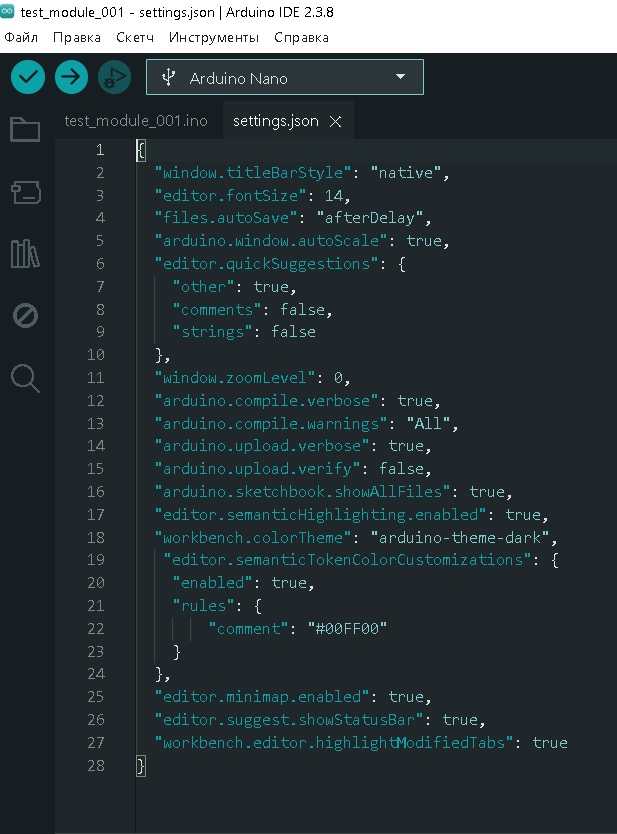The width and height of the screenshot is (617, 834).
Task: Start debugging with the debug icon
Action: (x=114, y=77)
